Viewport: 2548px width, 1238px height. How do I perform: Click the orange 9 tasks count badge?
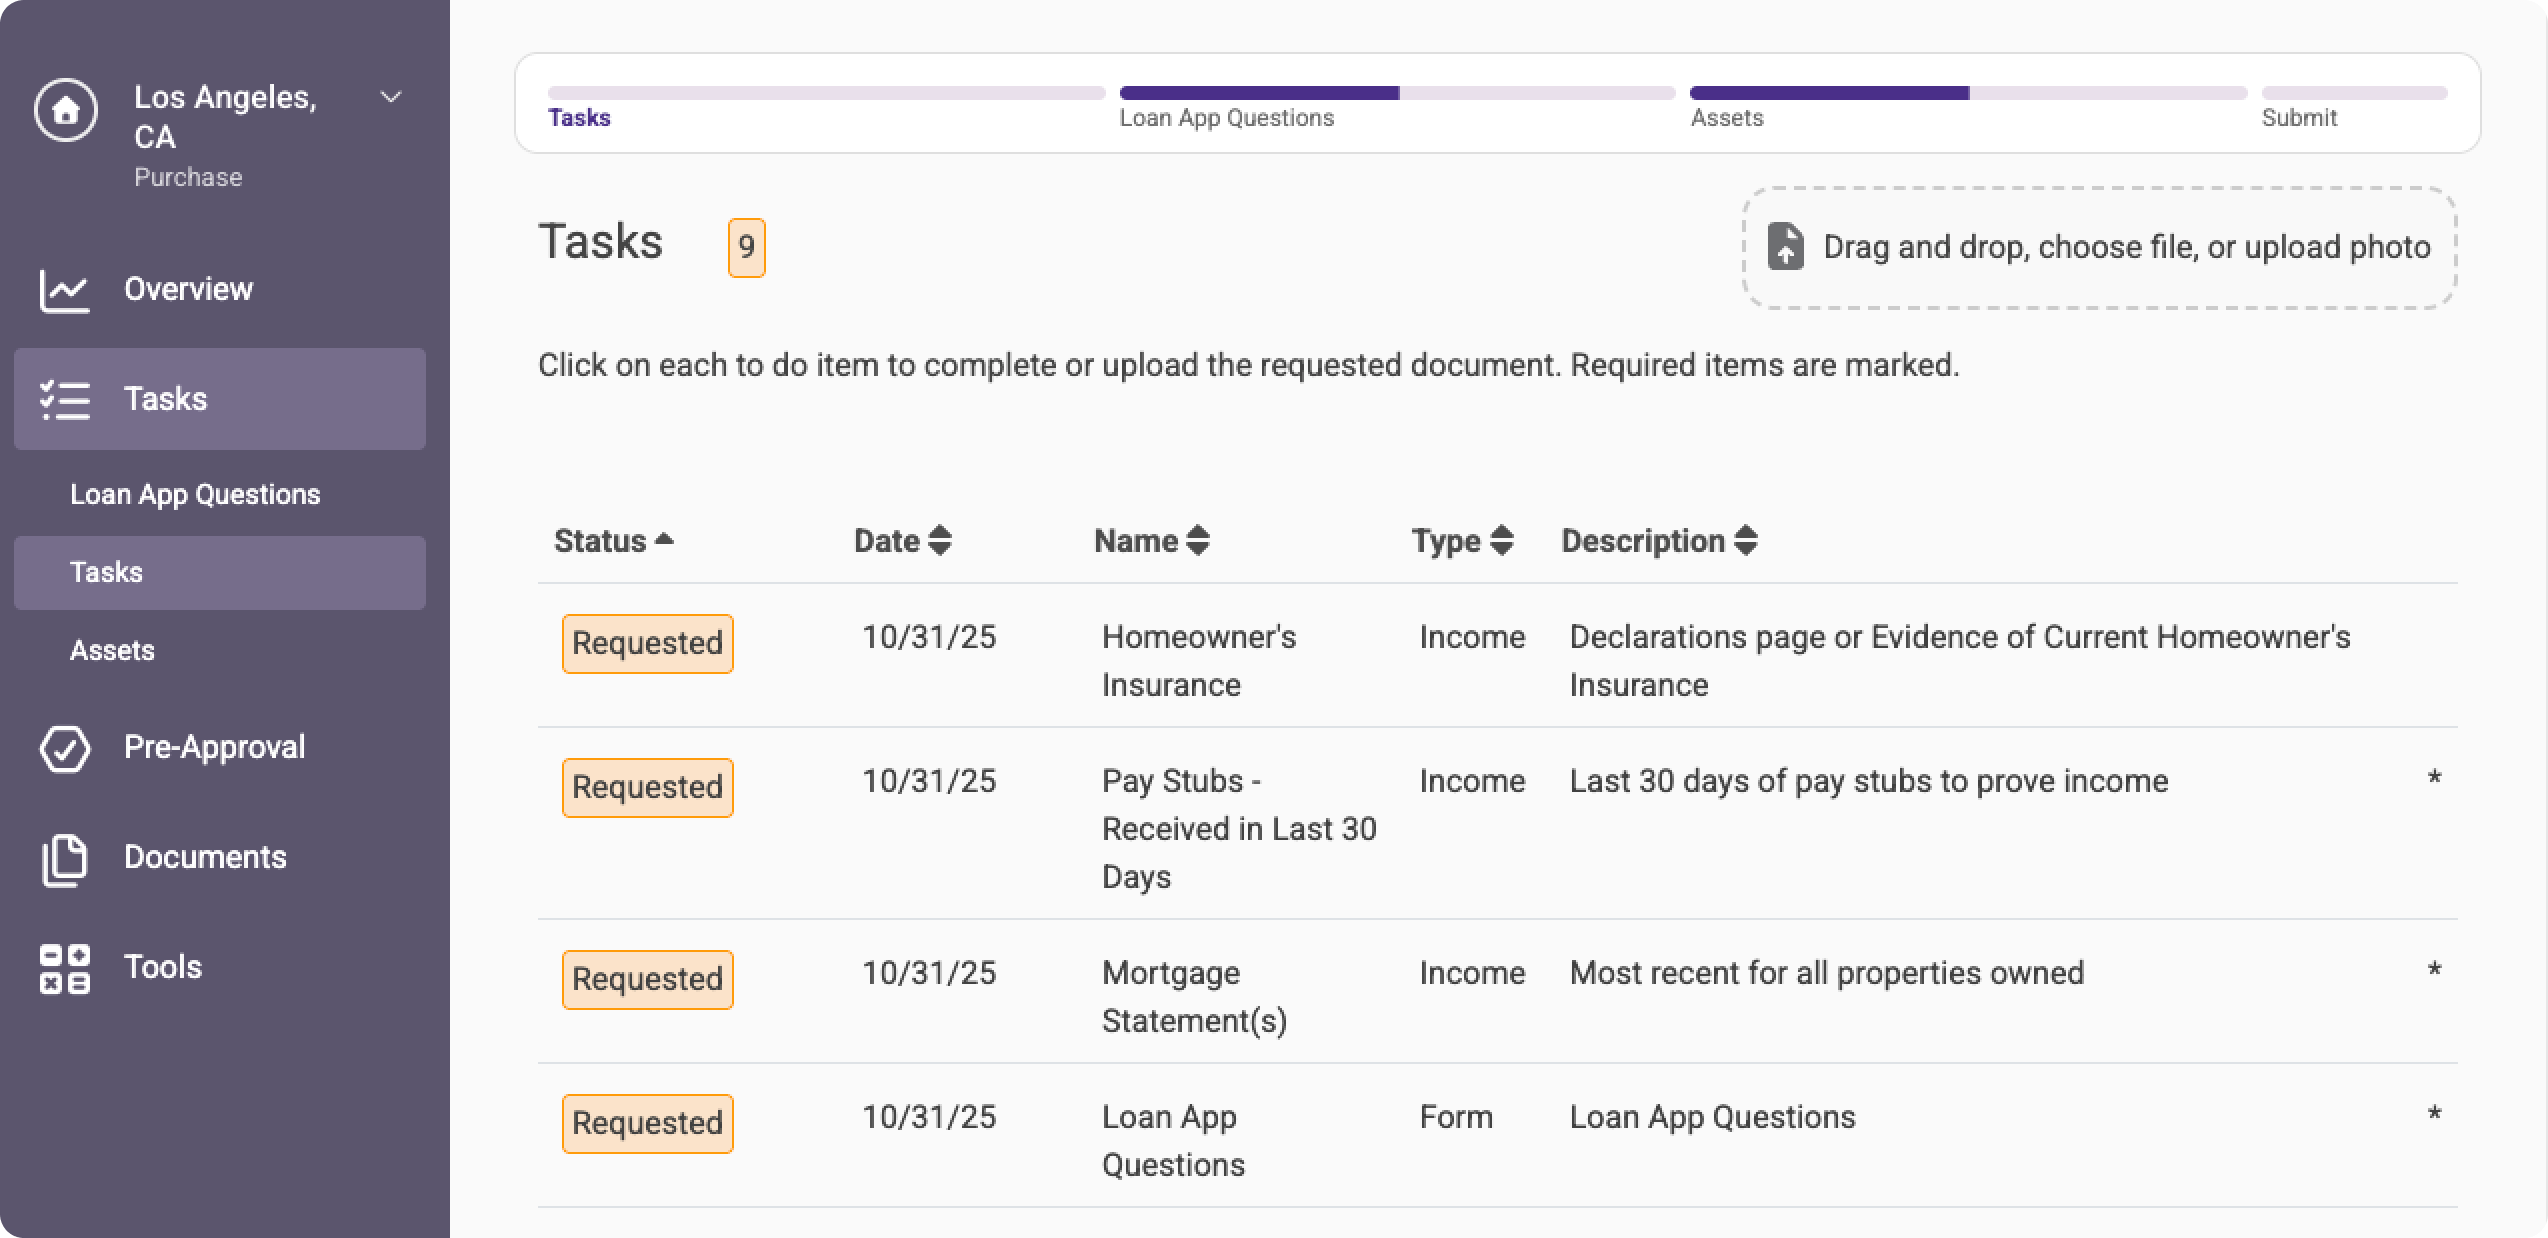coord(746,247)
